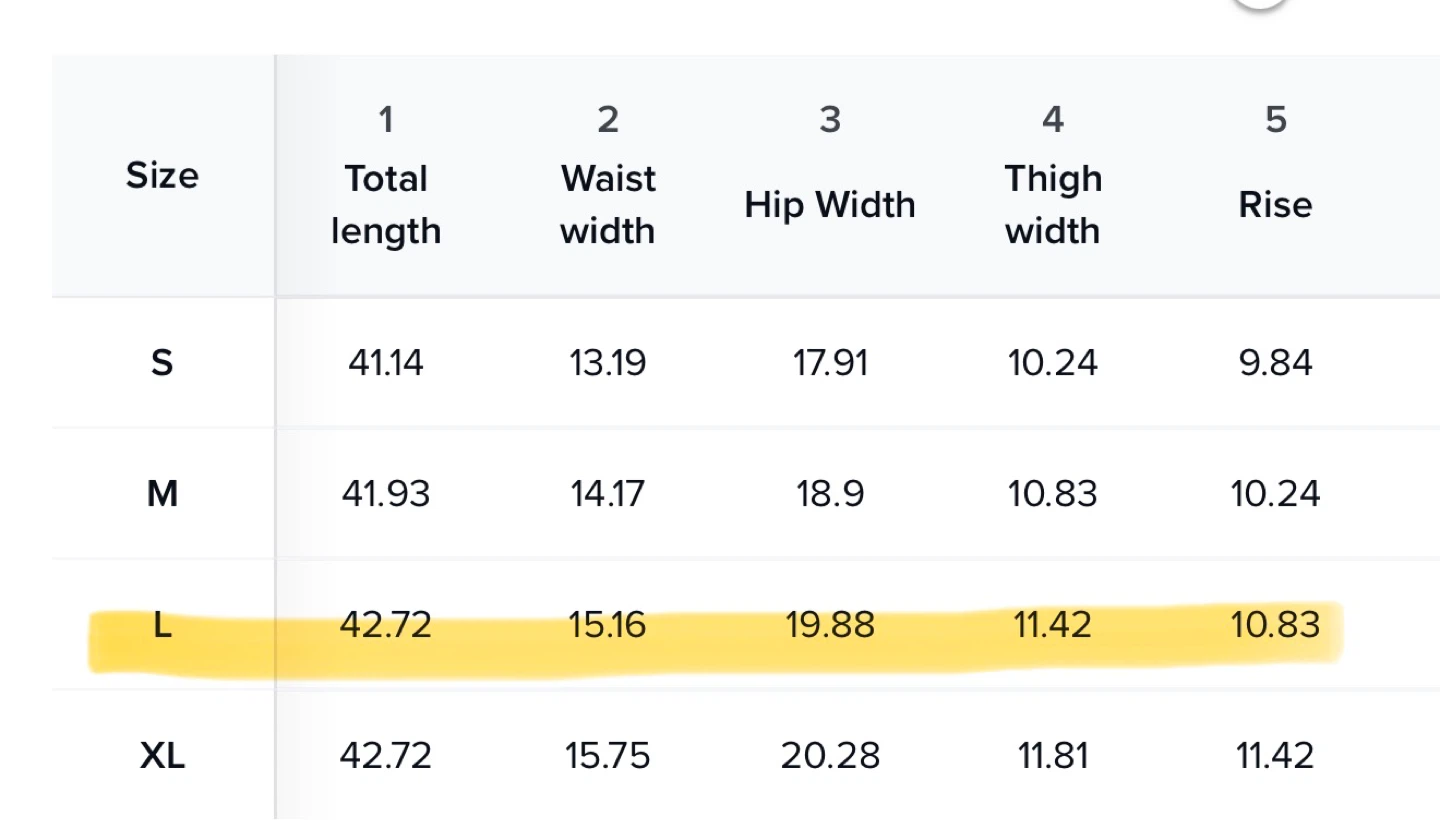Screen dimensions: 1440x840
Task: Select the 9.84 rise value
Action: pyautogui.click(x=1275, y=362)
